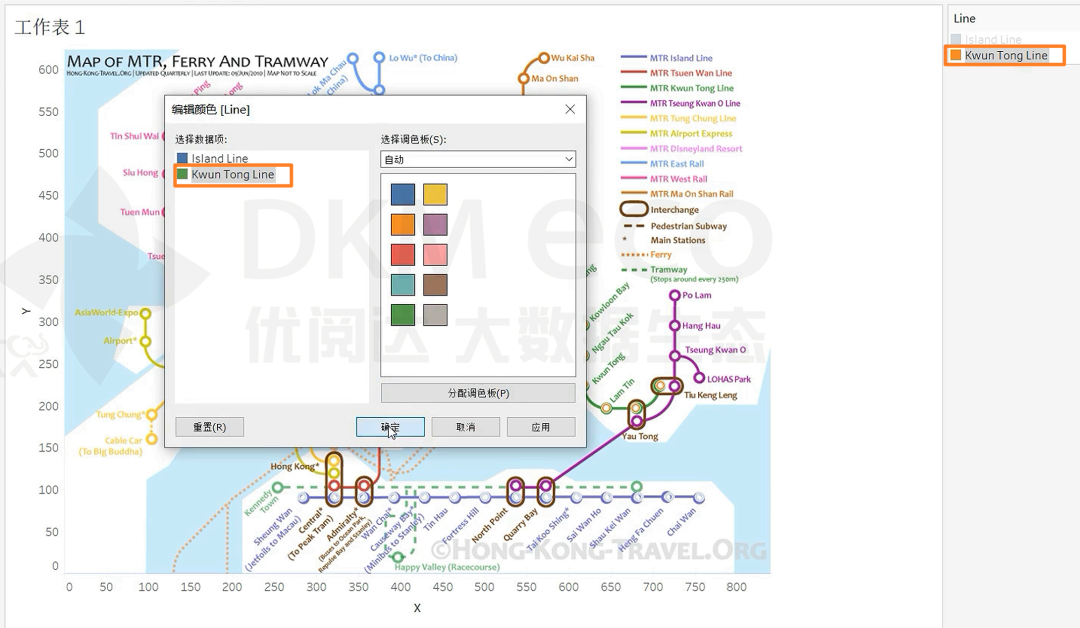
Task: Click the 取消 button
Action: (x=466, y=427)
